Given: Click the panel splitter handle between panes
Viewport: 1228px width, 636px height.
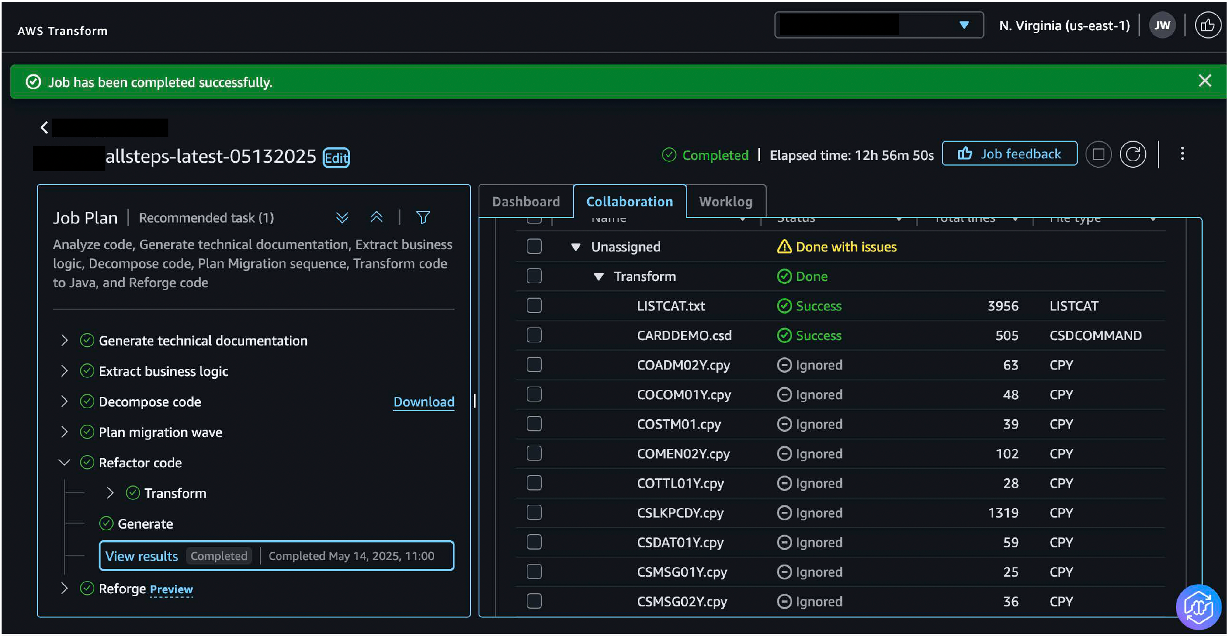Looking at the screenshot, I should pyautogui.click(x=474, y=401).
